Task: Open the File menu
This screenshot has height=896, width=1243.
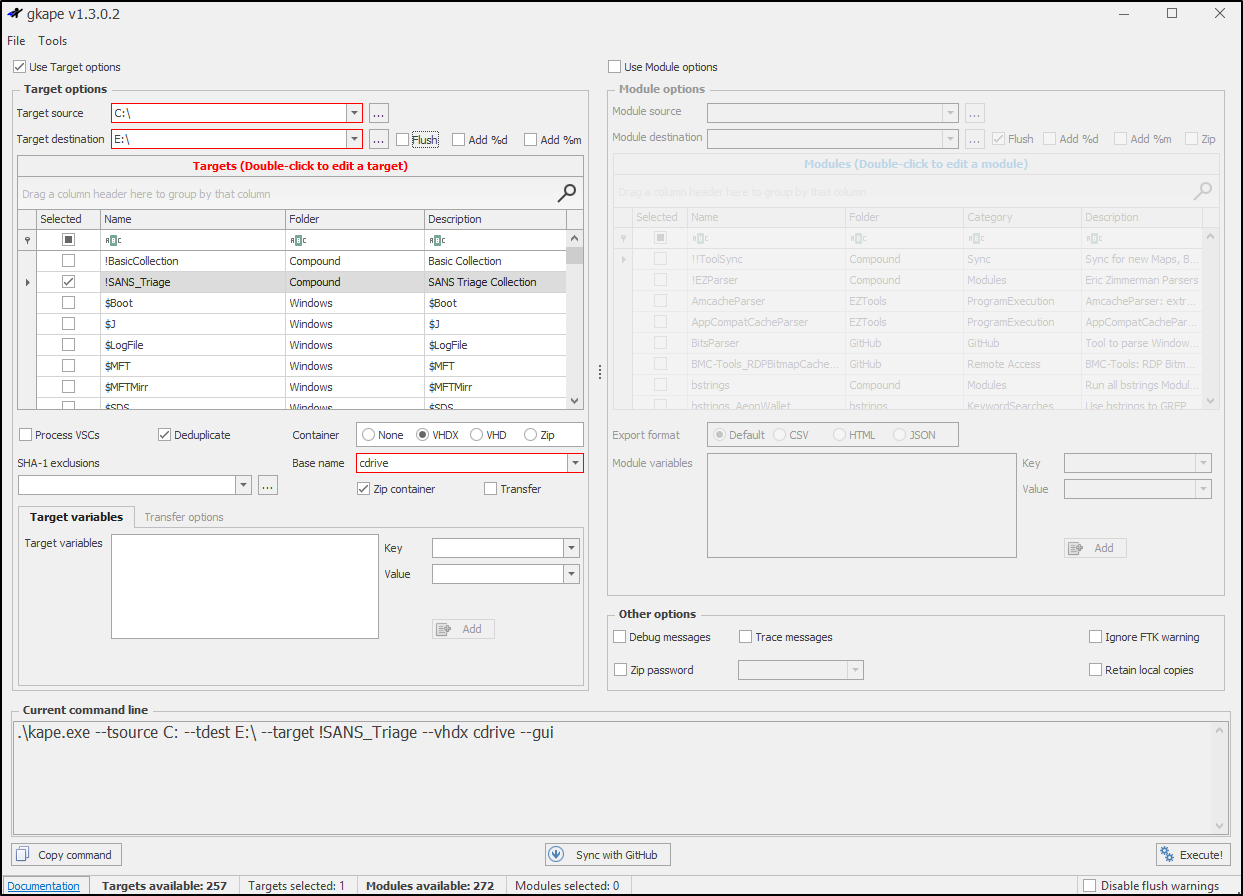Action: (x=16, y=41)
